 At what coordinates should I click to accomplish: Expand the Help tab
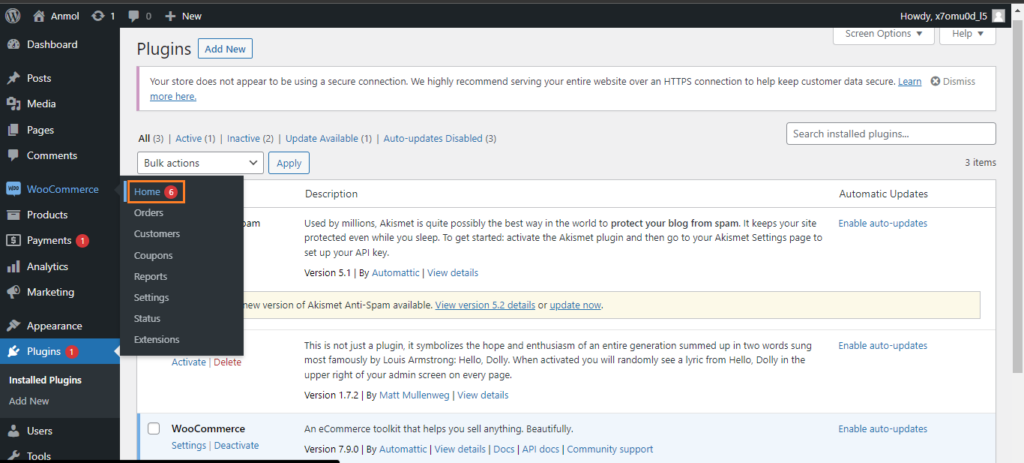pos(967,33)
